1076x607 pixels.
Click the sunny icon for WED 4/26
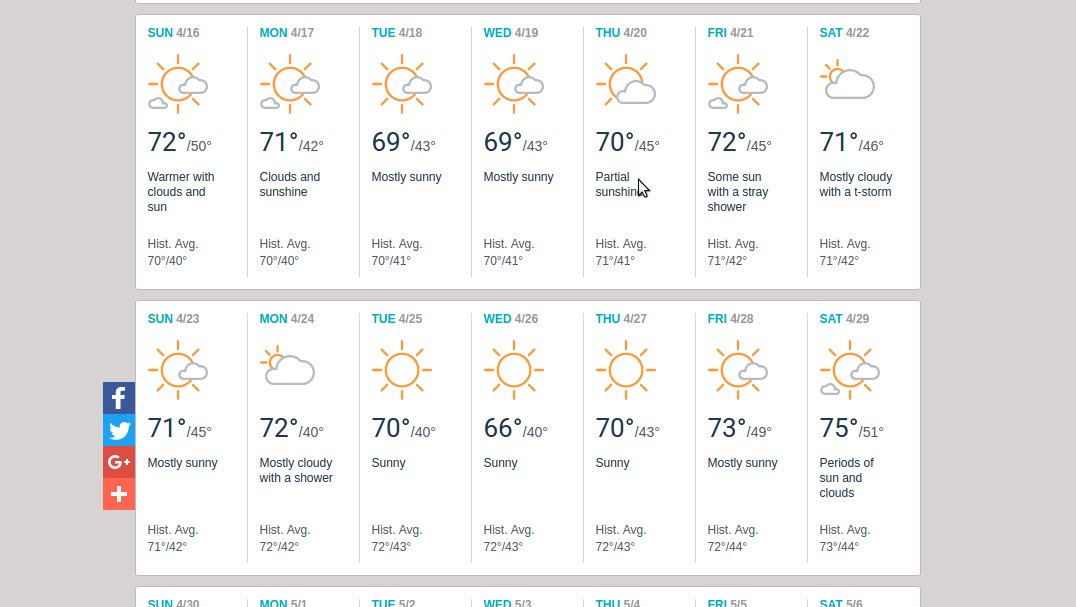[513, 370]
